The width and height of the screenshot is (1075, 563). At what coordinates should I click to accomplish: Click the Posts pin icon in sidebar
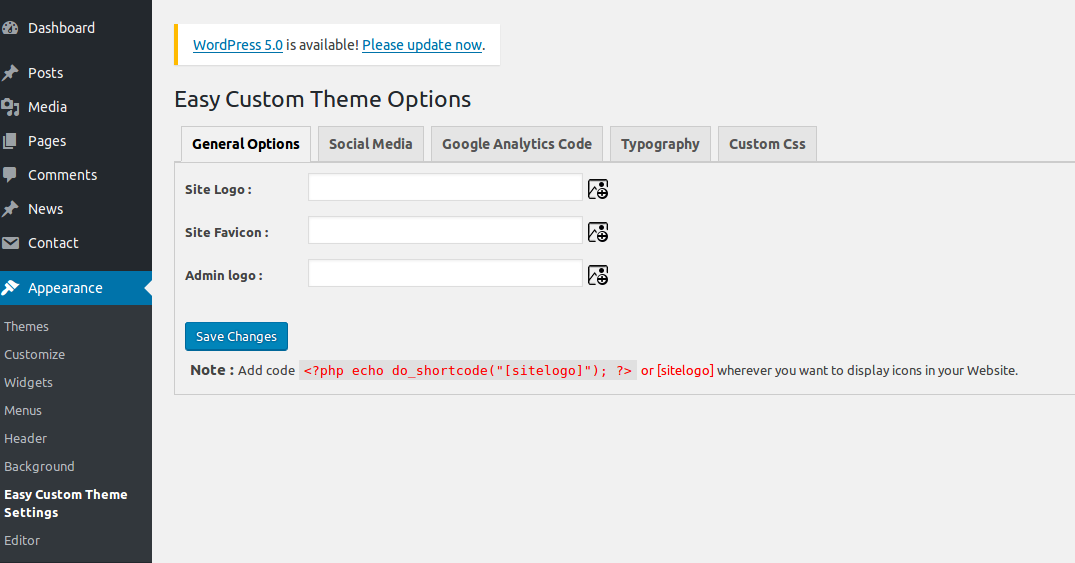click(x=10, y=73)
